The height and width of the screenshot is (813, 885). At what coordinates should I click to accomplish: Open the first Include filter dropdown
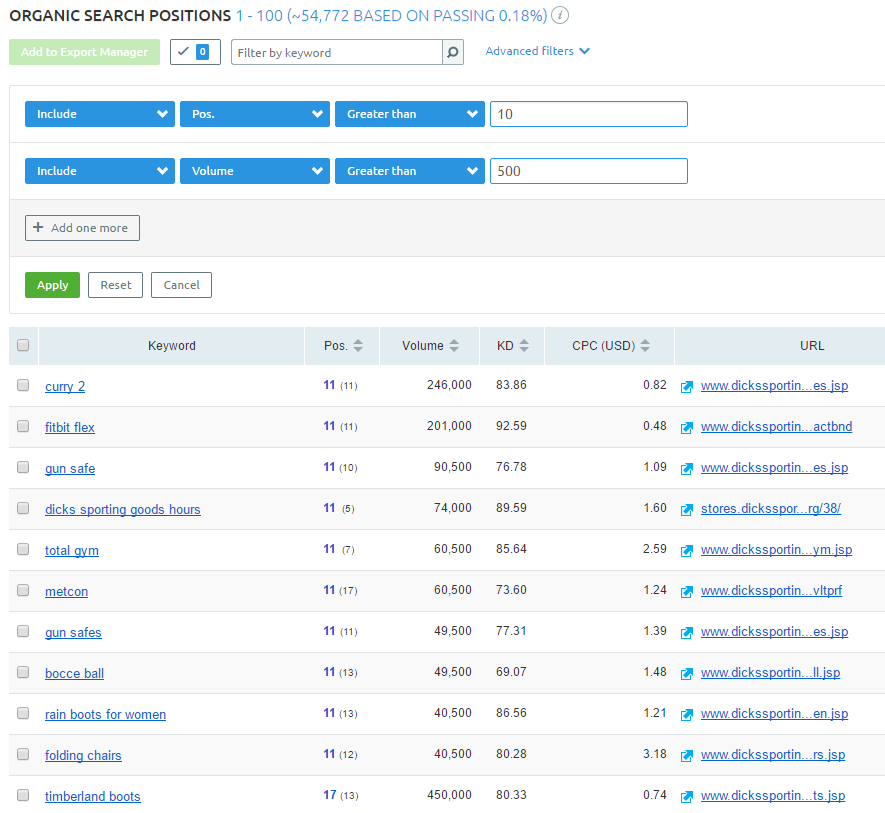[99, 114]
